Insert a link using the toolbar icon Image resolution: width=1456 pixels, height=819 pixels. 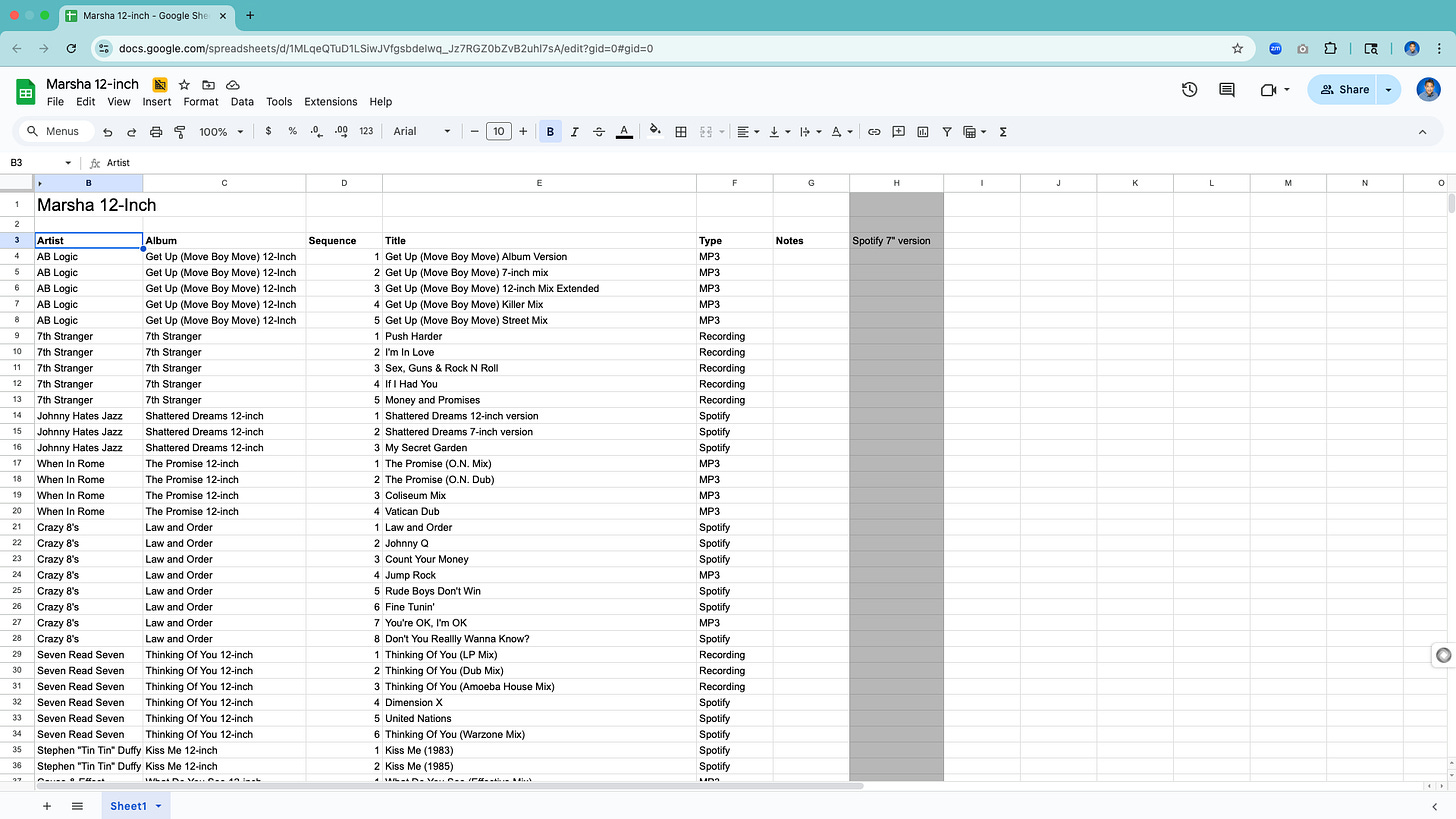click(x=873, y=131)
